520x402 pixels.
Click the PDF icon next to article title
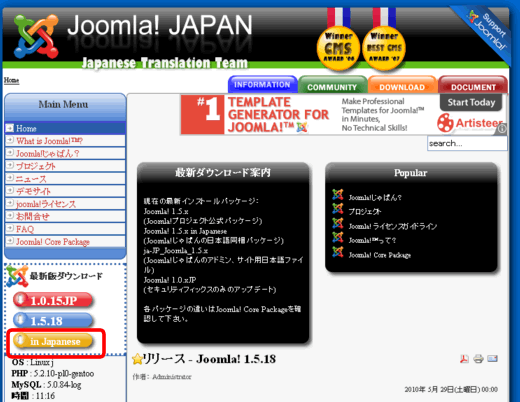click(464, 359)
